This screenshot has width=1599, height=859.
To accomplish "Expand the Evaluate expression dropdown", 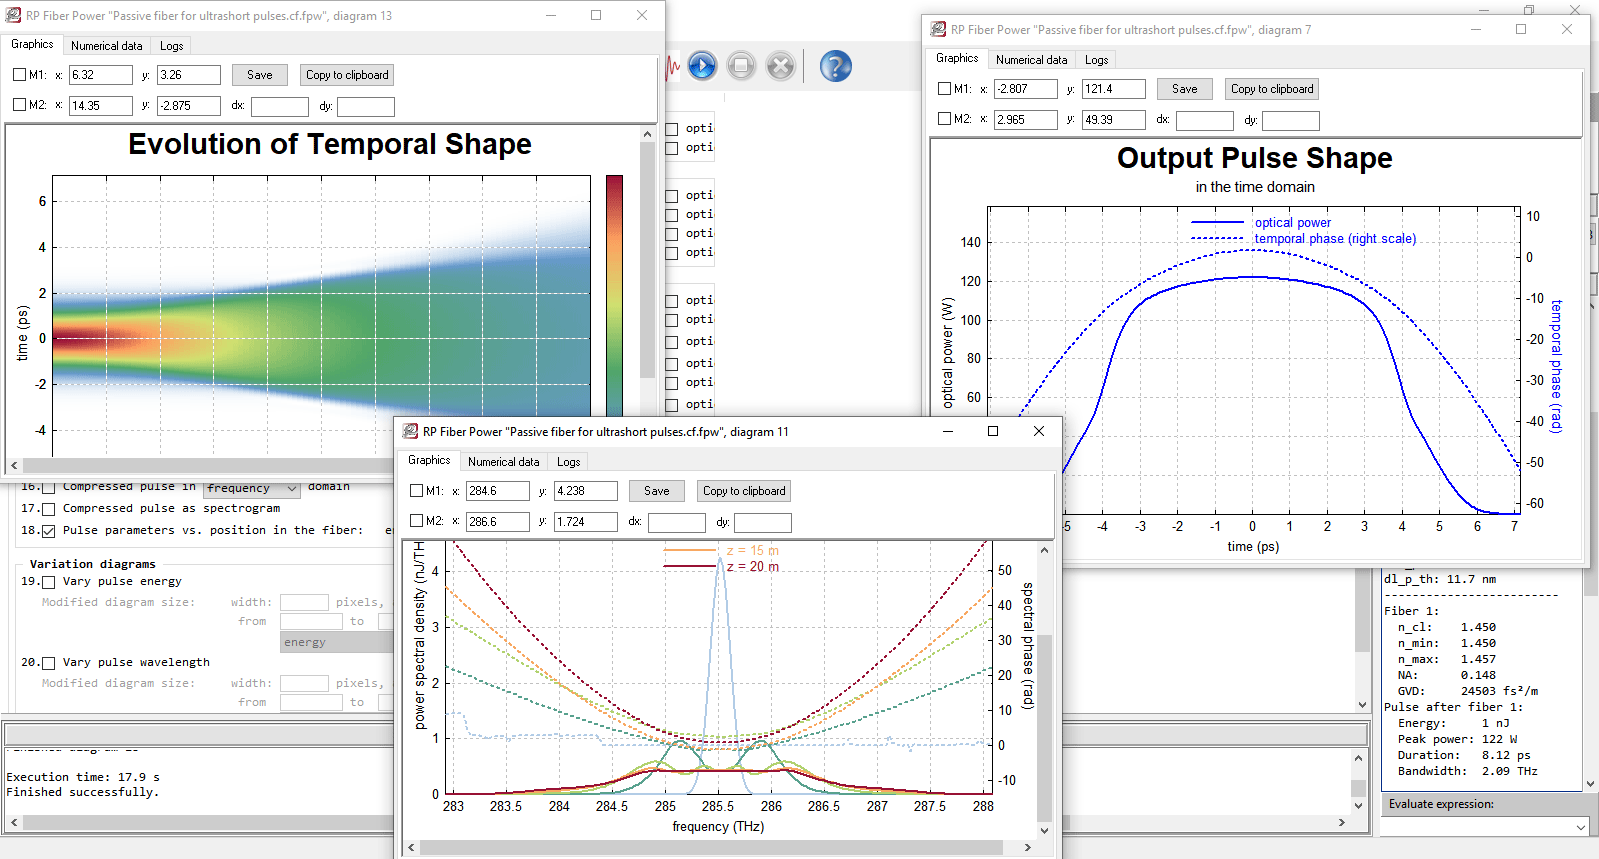I will pyautogui.click(x=1580, y=827).
